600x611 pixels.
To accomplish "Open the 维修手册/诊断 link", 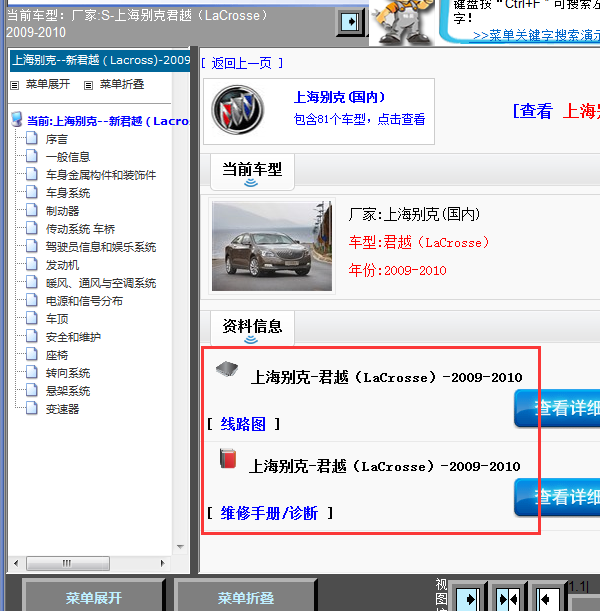I will pos(269,513).
